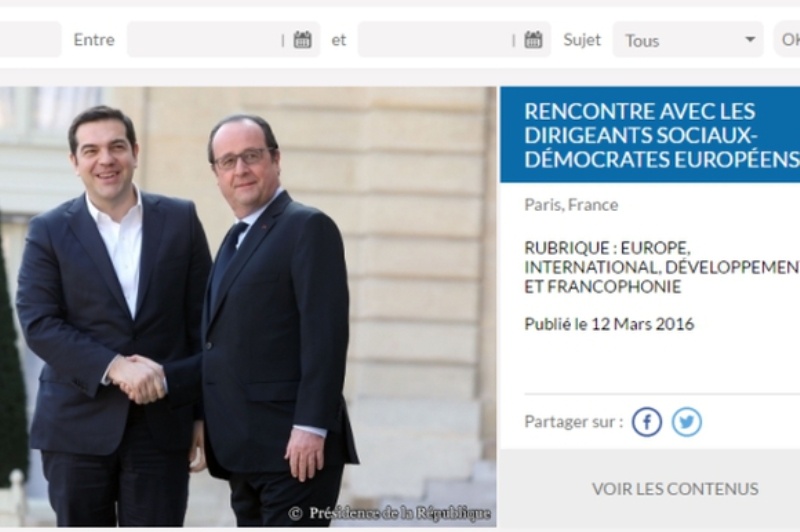800x532 pixels.
Task: Open the Sujet dropdown showing Tous
Action: (688, 39)
